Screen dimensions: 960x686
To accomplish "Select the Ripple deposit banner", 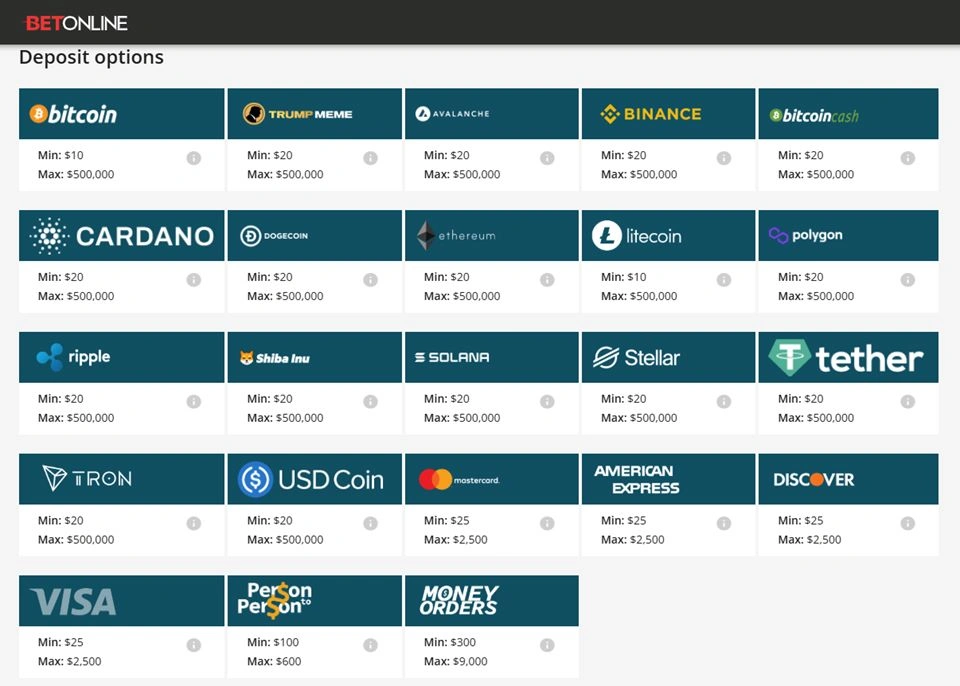I will pyautogui.click(x=122, y=358).
